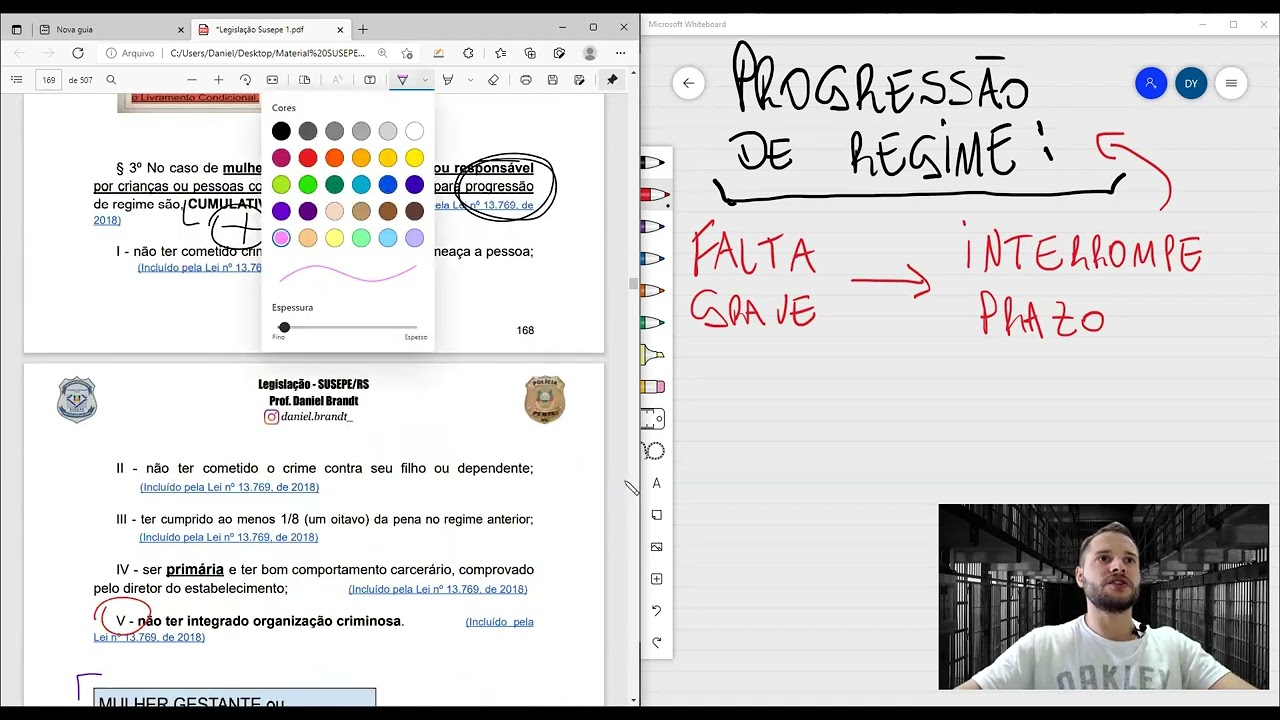Open Lei 13.769 link under item II
This screenshot has width=1280, height=720.
coord(229,487)
